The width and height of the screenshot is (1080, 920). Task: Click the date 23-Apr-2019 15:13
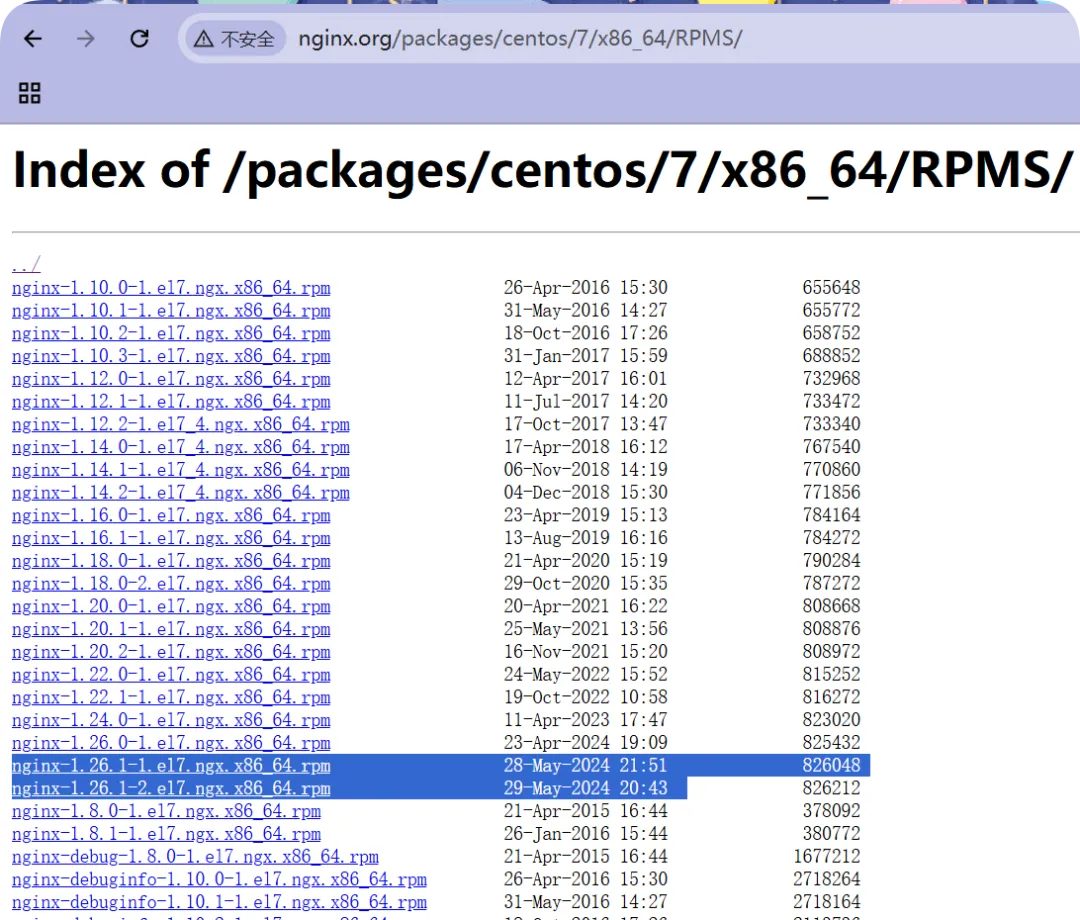coord(585,514)
